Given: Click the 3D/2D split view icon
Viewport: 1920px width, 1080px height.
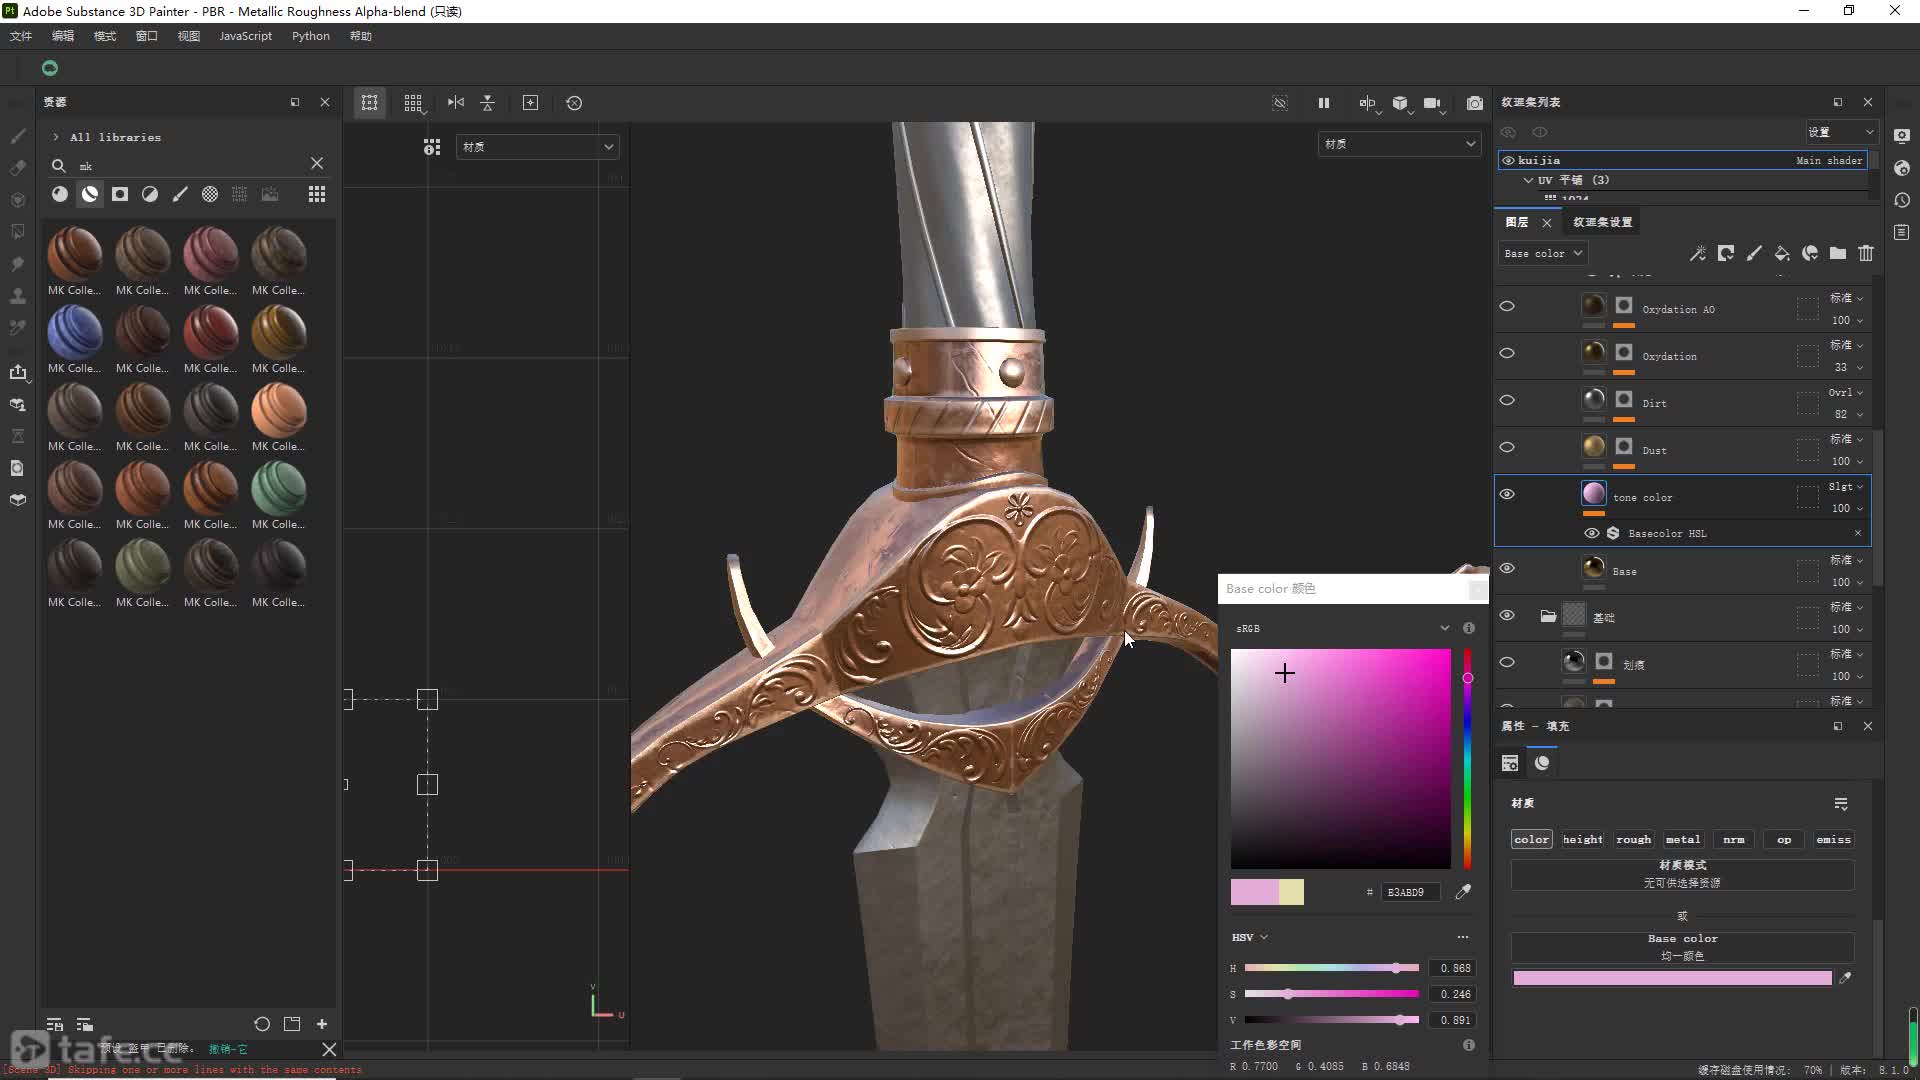Looking at the screenshot, I should pyautogui.click(x=369, y=103).
